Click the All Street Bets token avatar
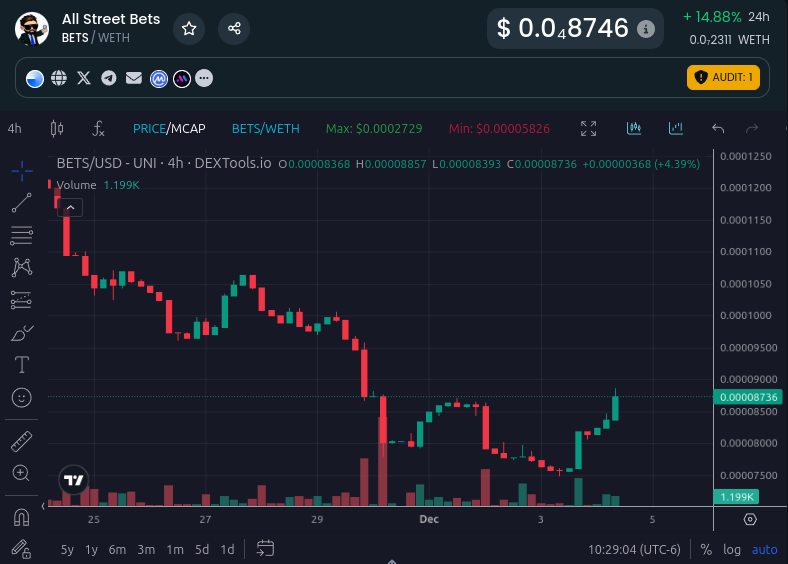The width and height of the screenshot is (788, 564). 32,29
